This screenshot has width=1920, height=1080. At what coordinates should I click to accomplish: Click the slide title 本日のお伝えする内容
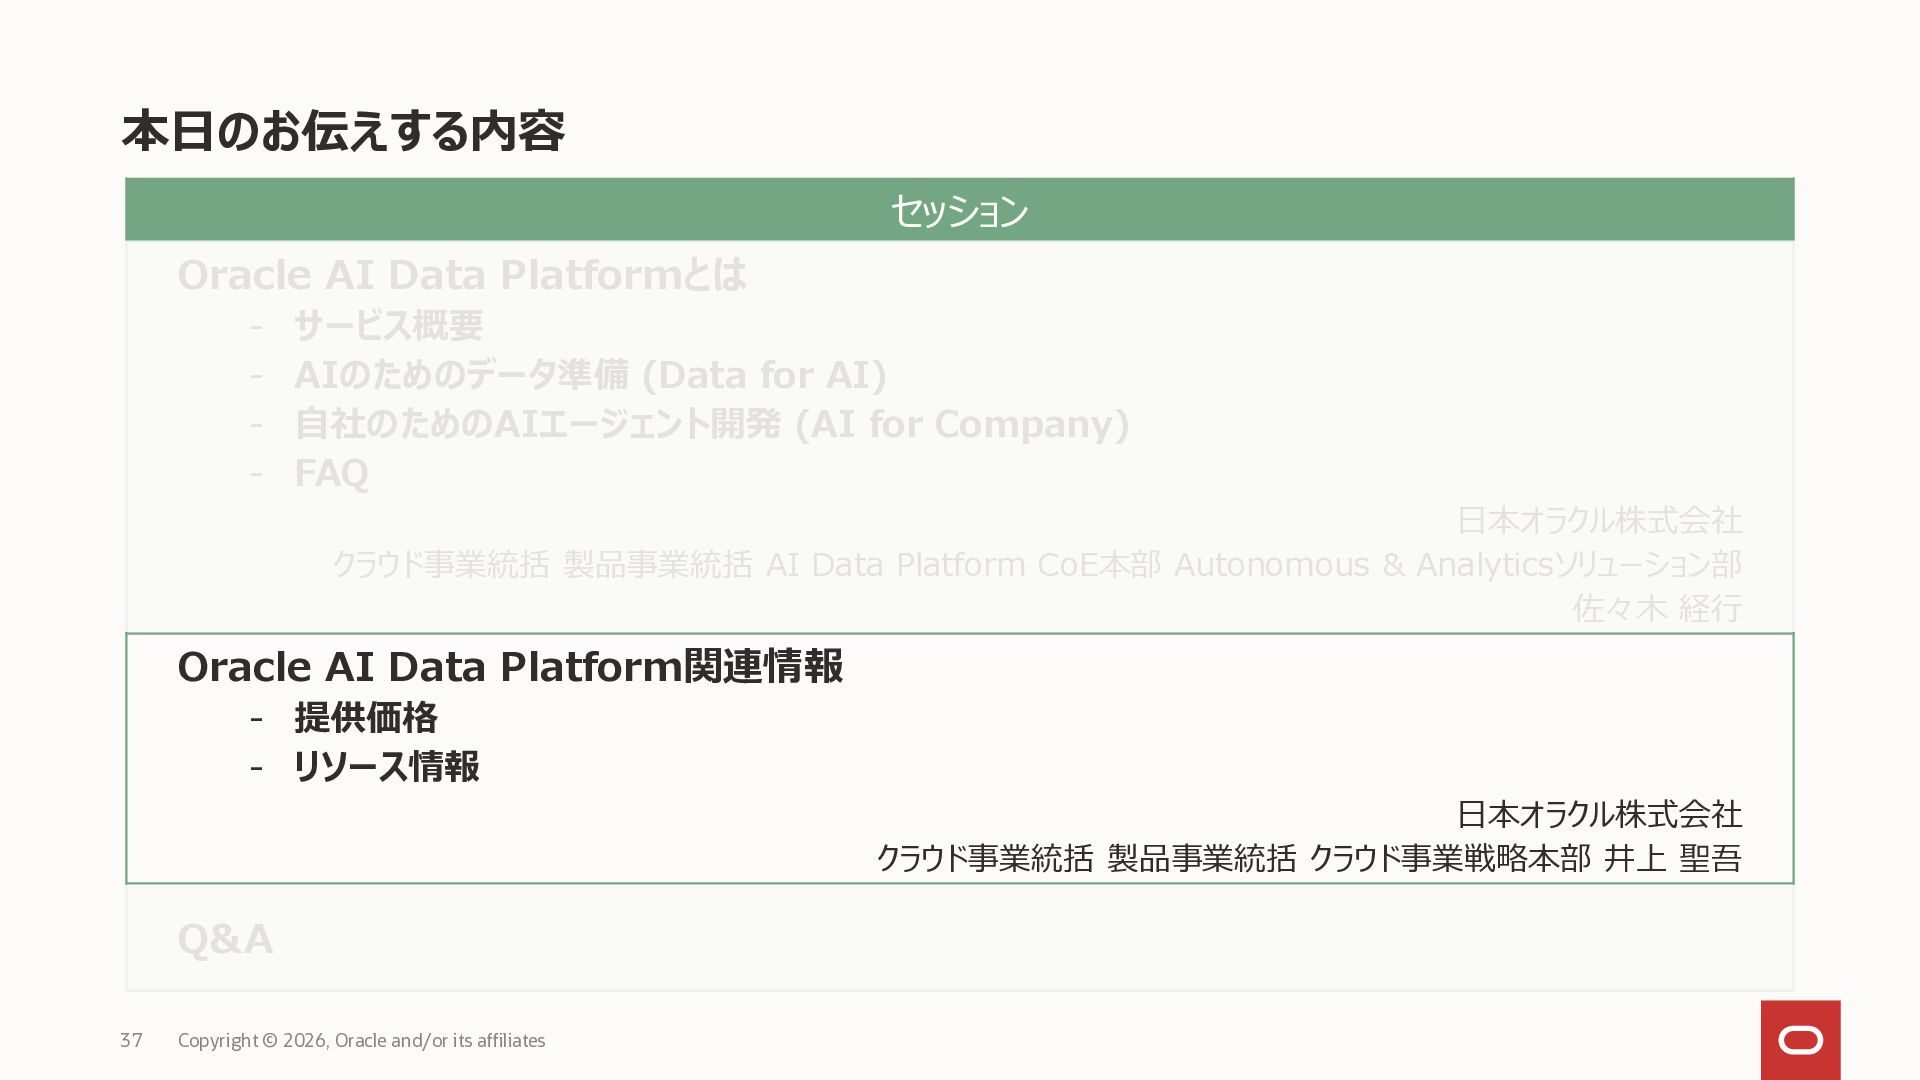(x=343, y=131)
